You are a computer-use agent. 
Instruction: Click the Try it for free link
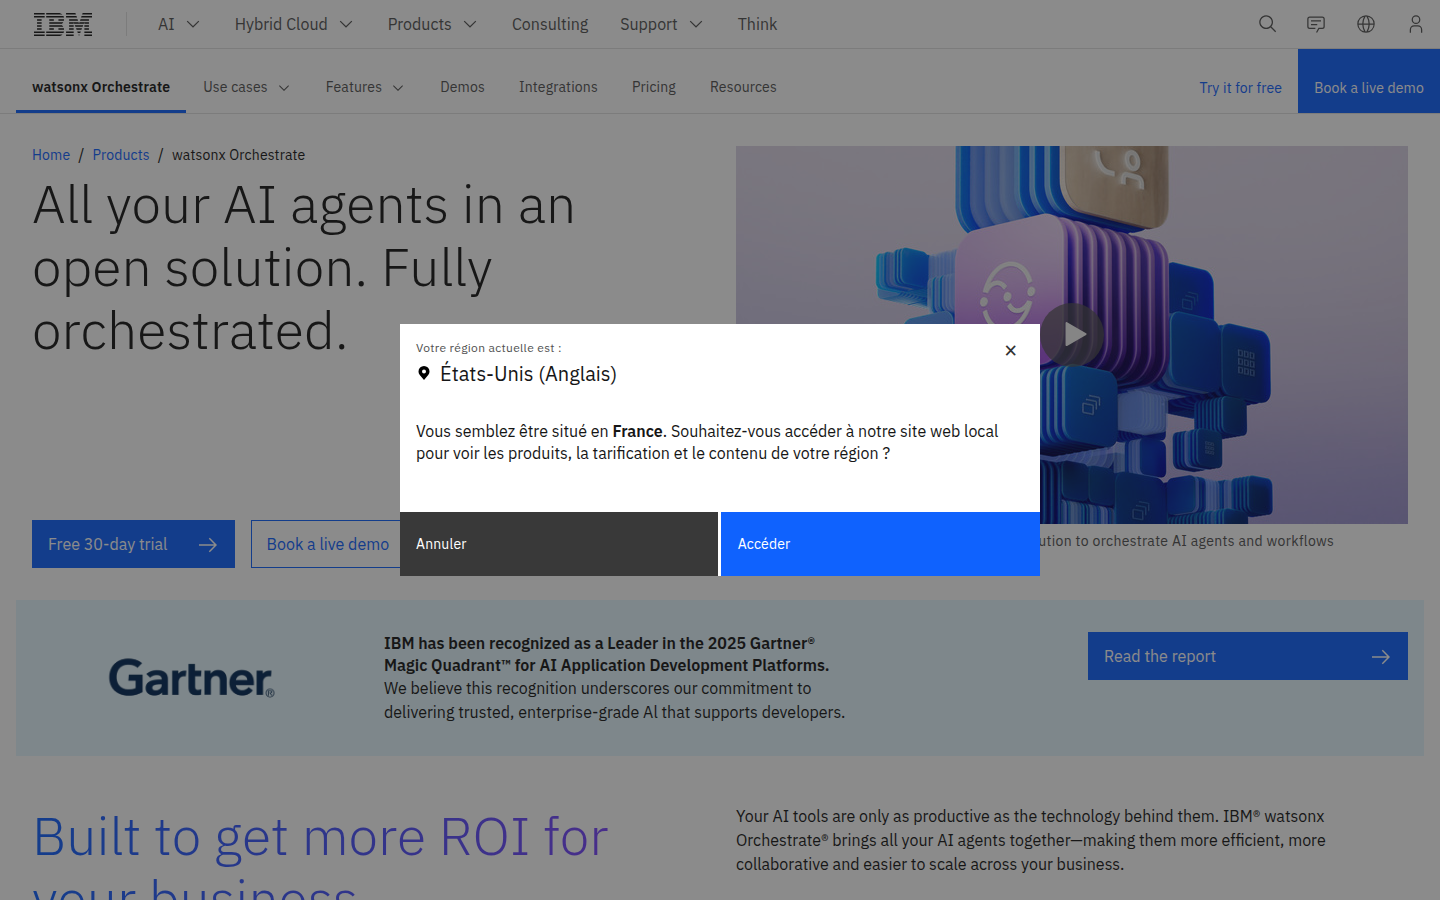[1240, 88]
